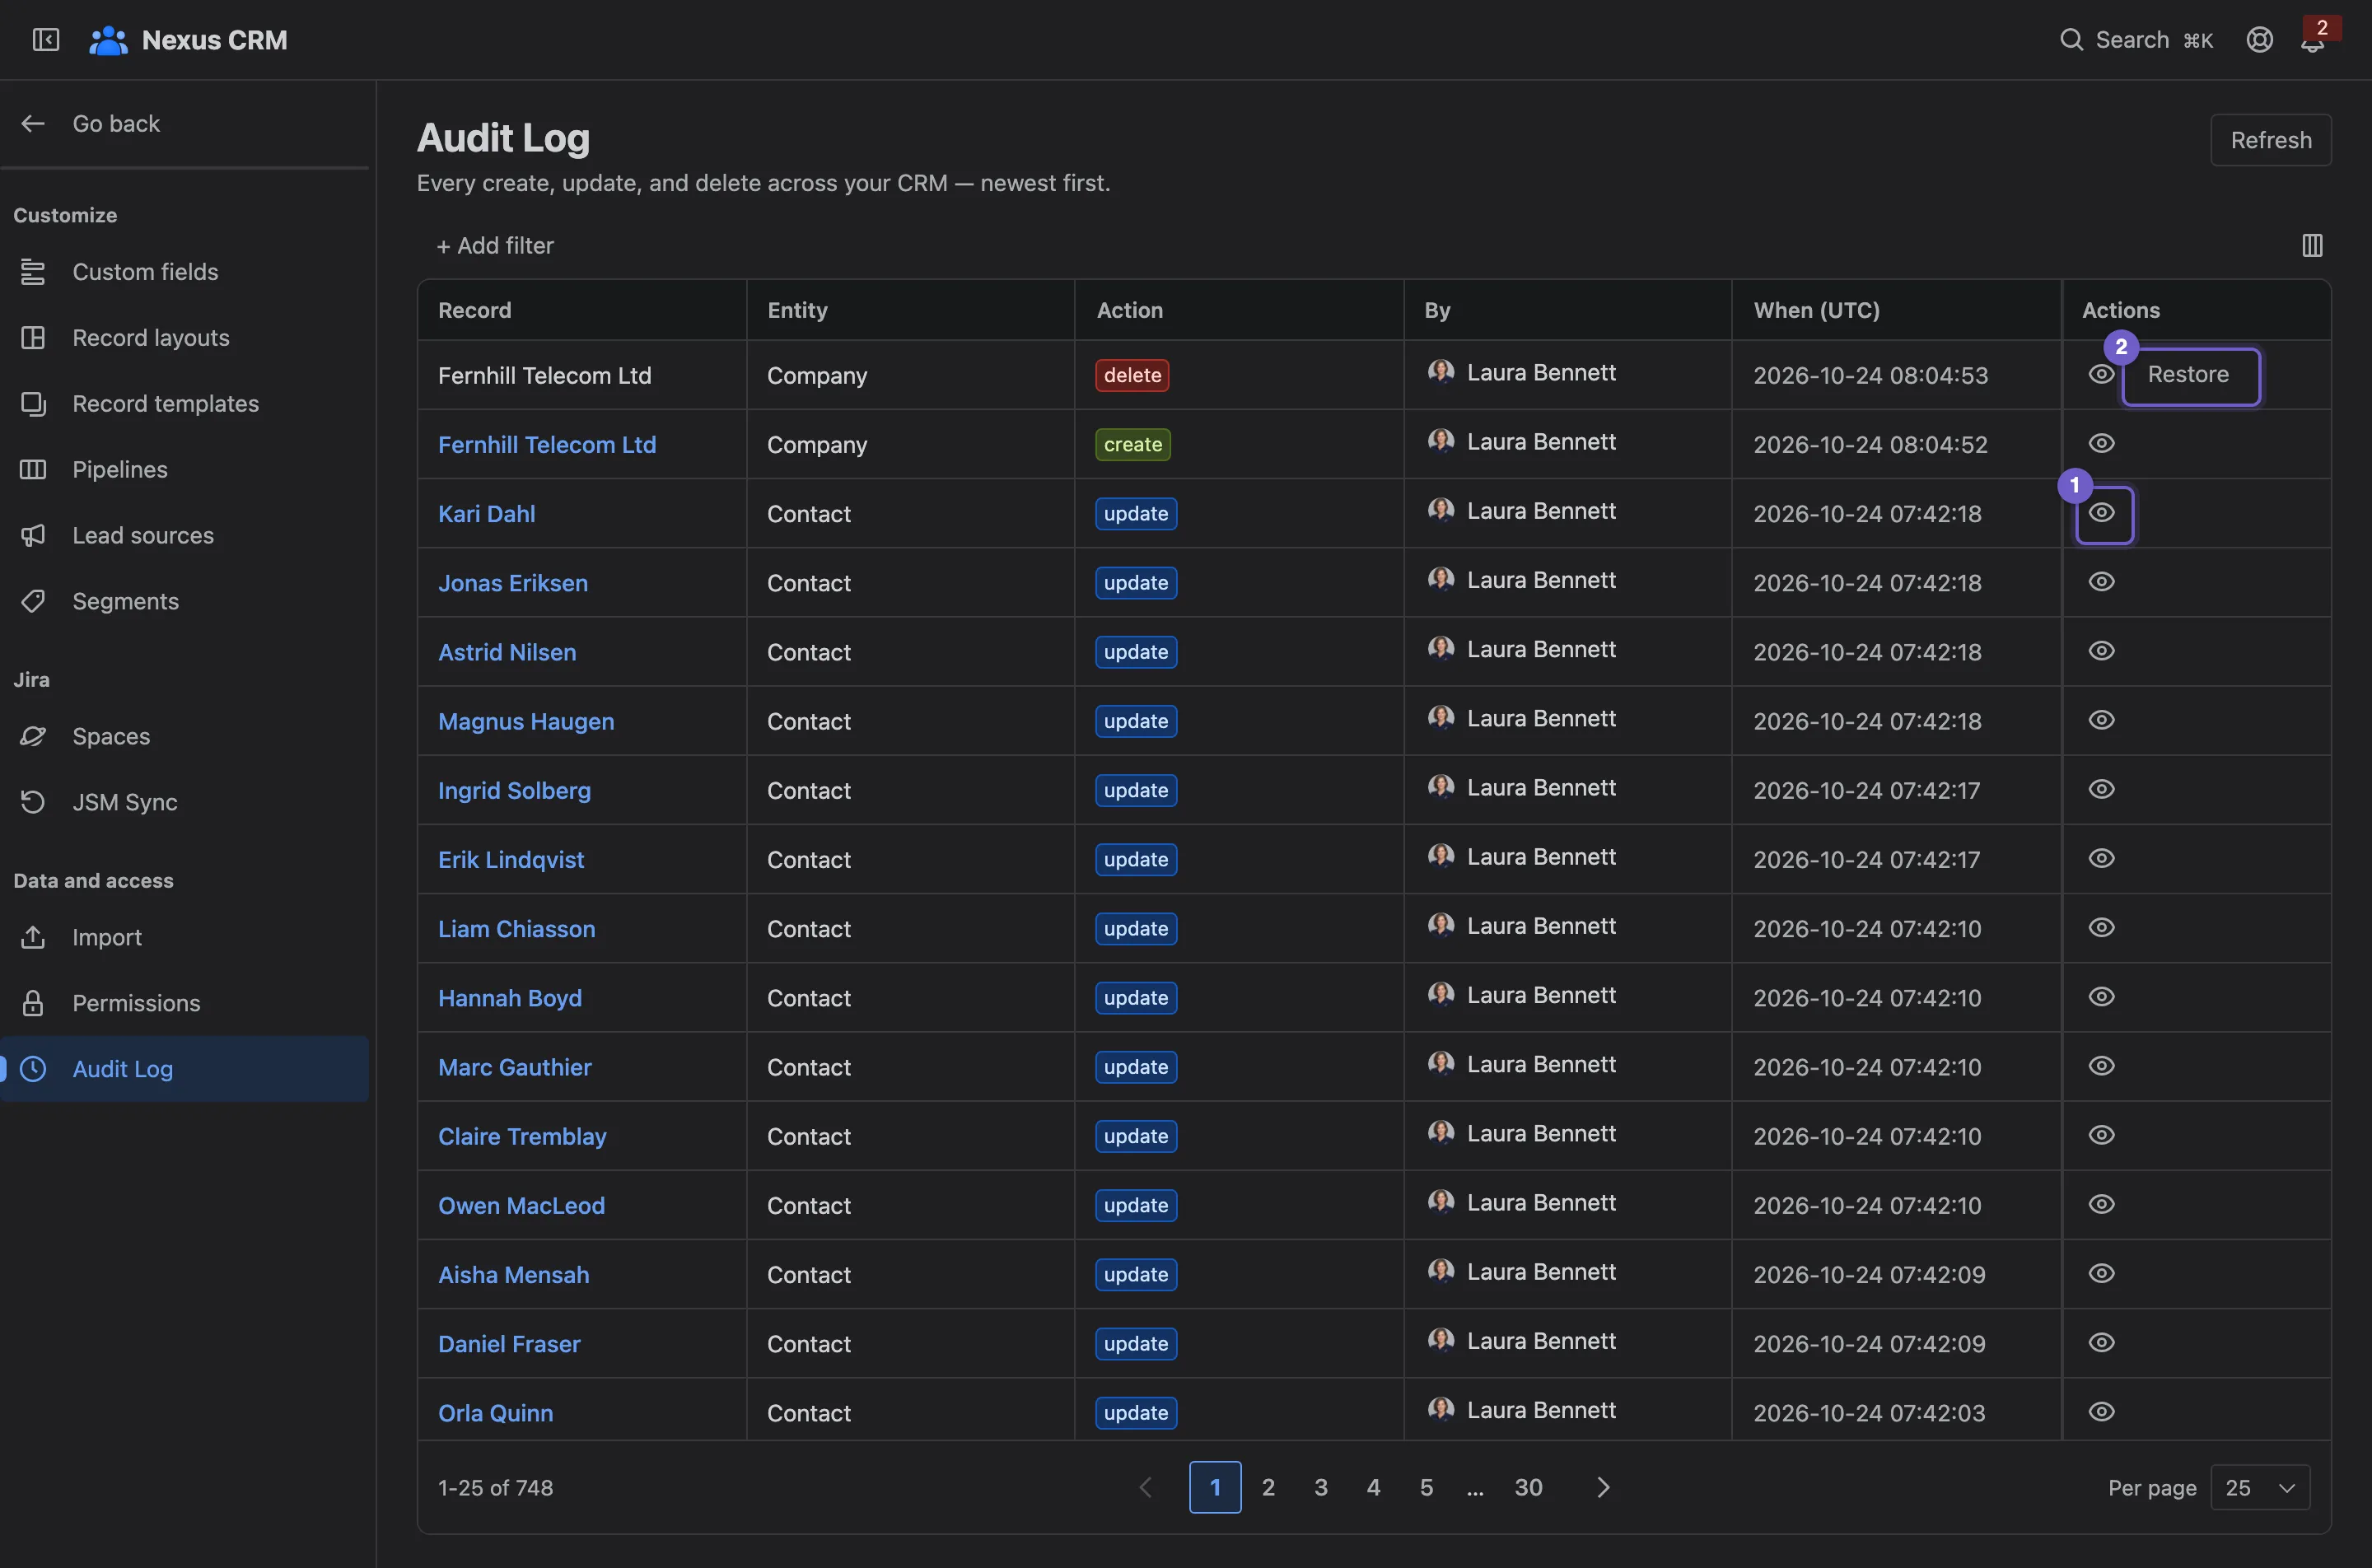Open the Search box
Viewport: 2372px width, 1568px height.
2136,40
